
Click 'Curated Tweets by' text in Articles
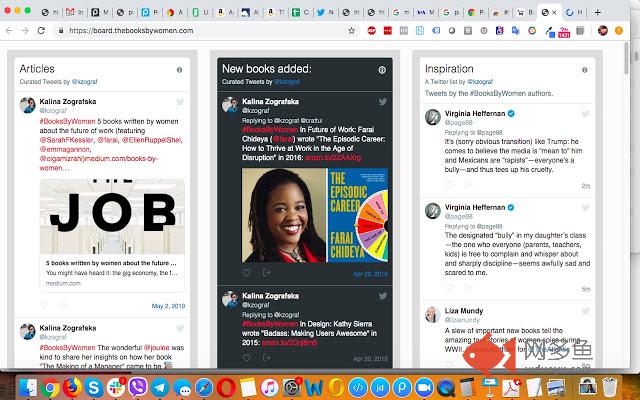(44, 82)
